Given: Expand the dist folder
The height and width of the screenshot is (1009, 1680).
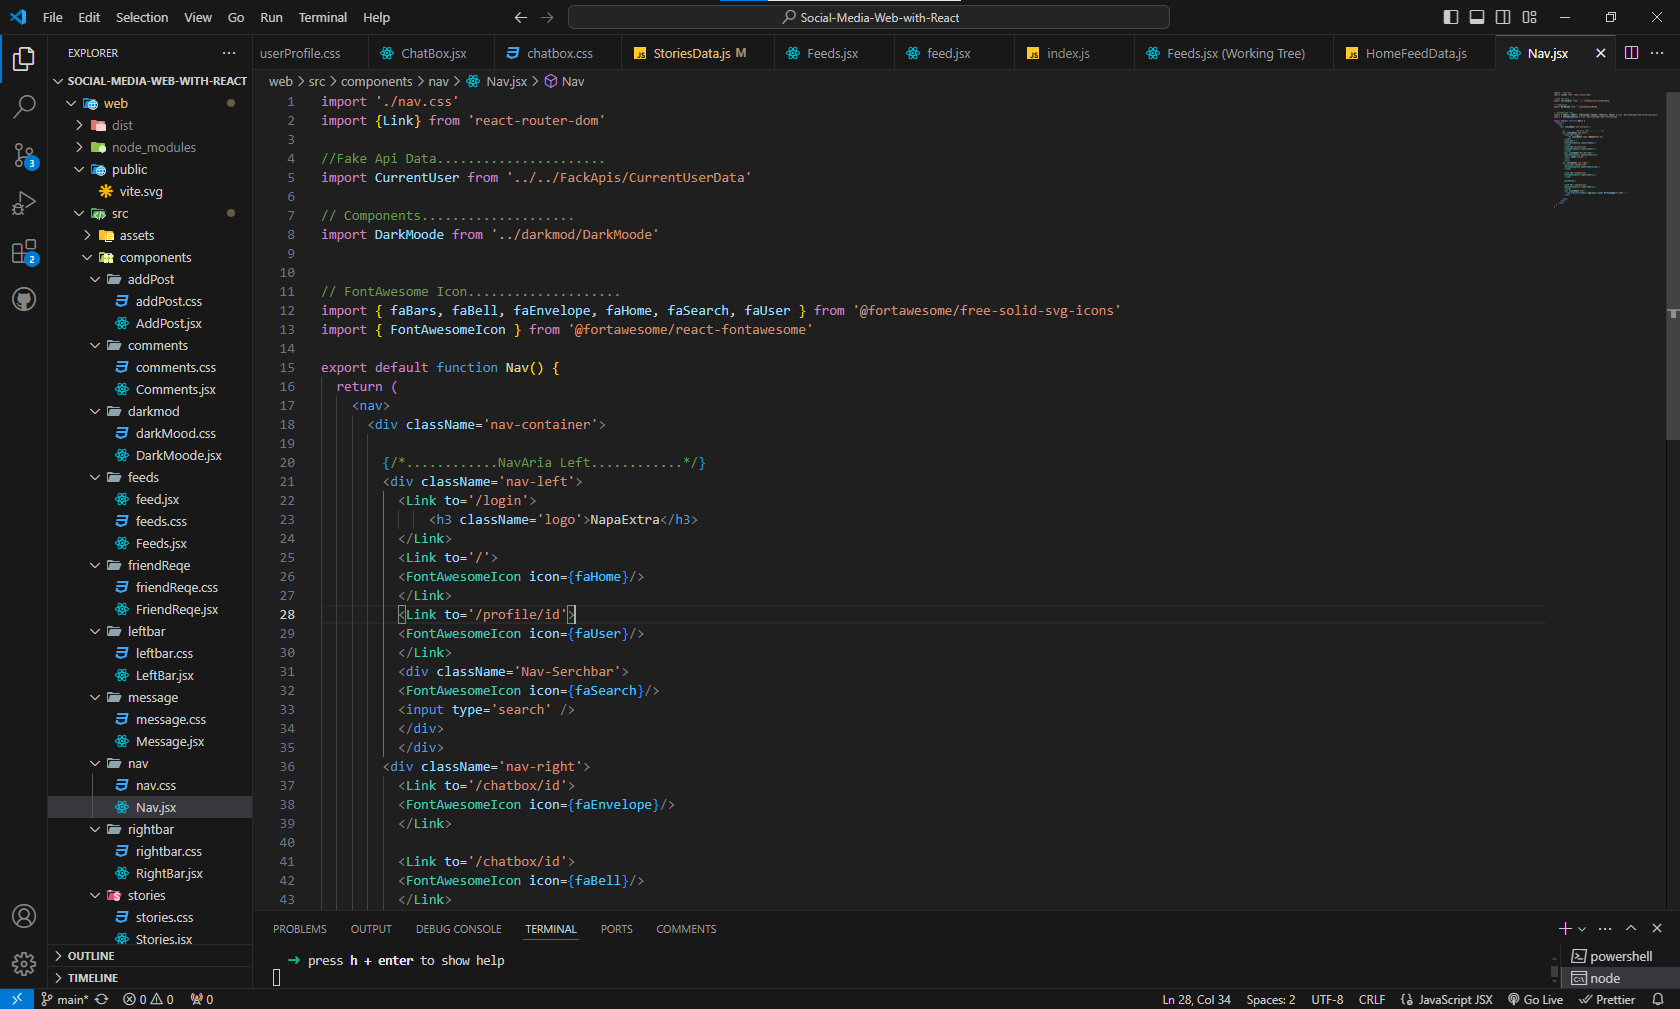Looking at the screenshot, I should [x=150, y=125].
